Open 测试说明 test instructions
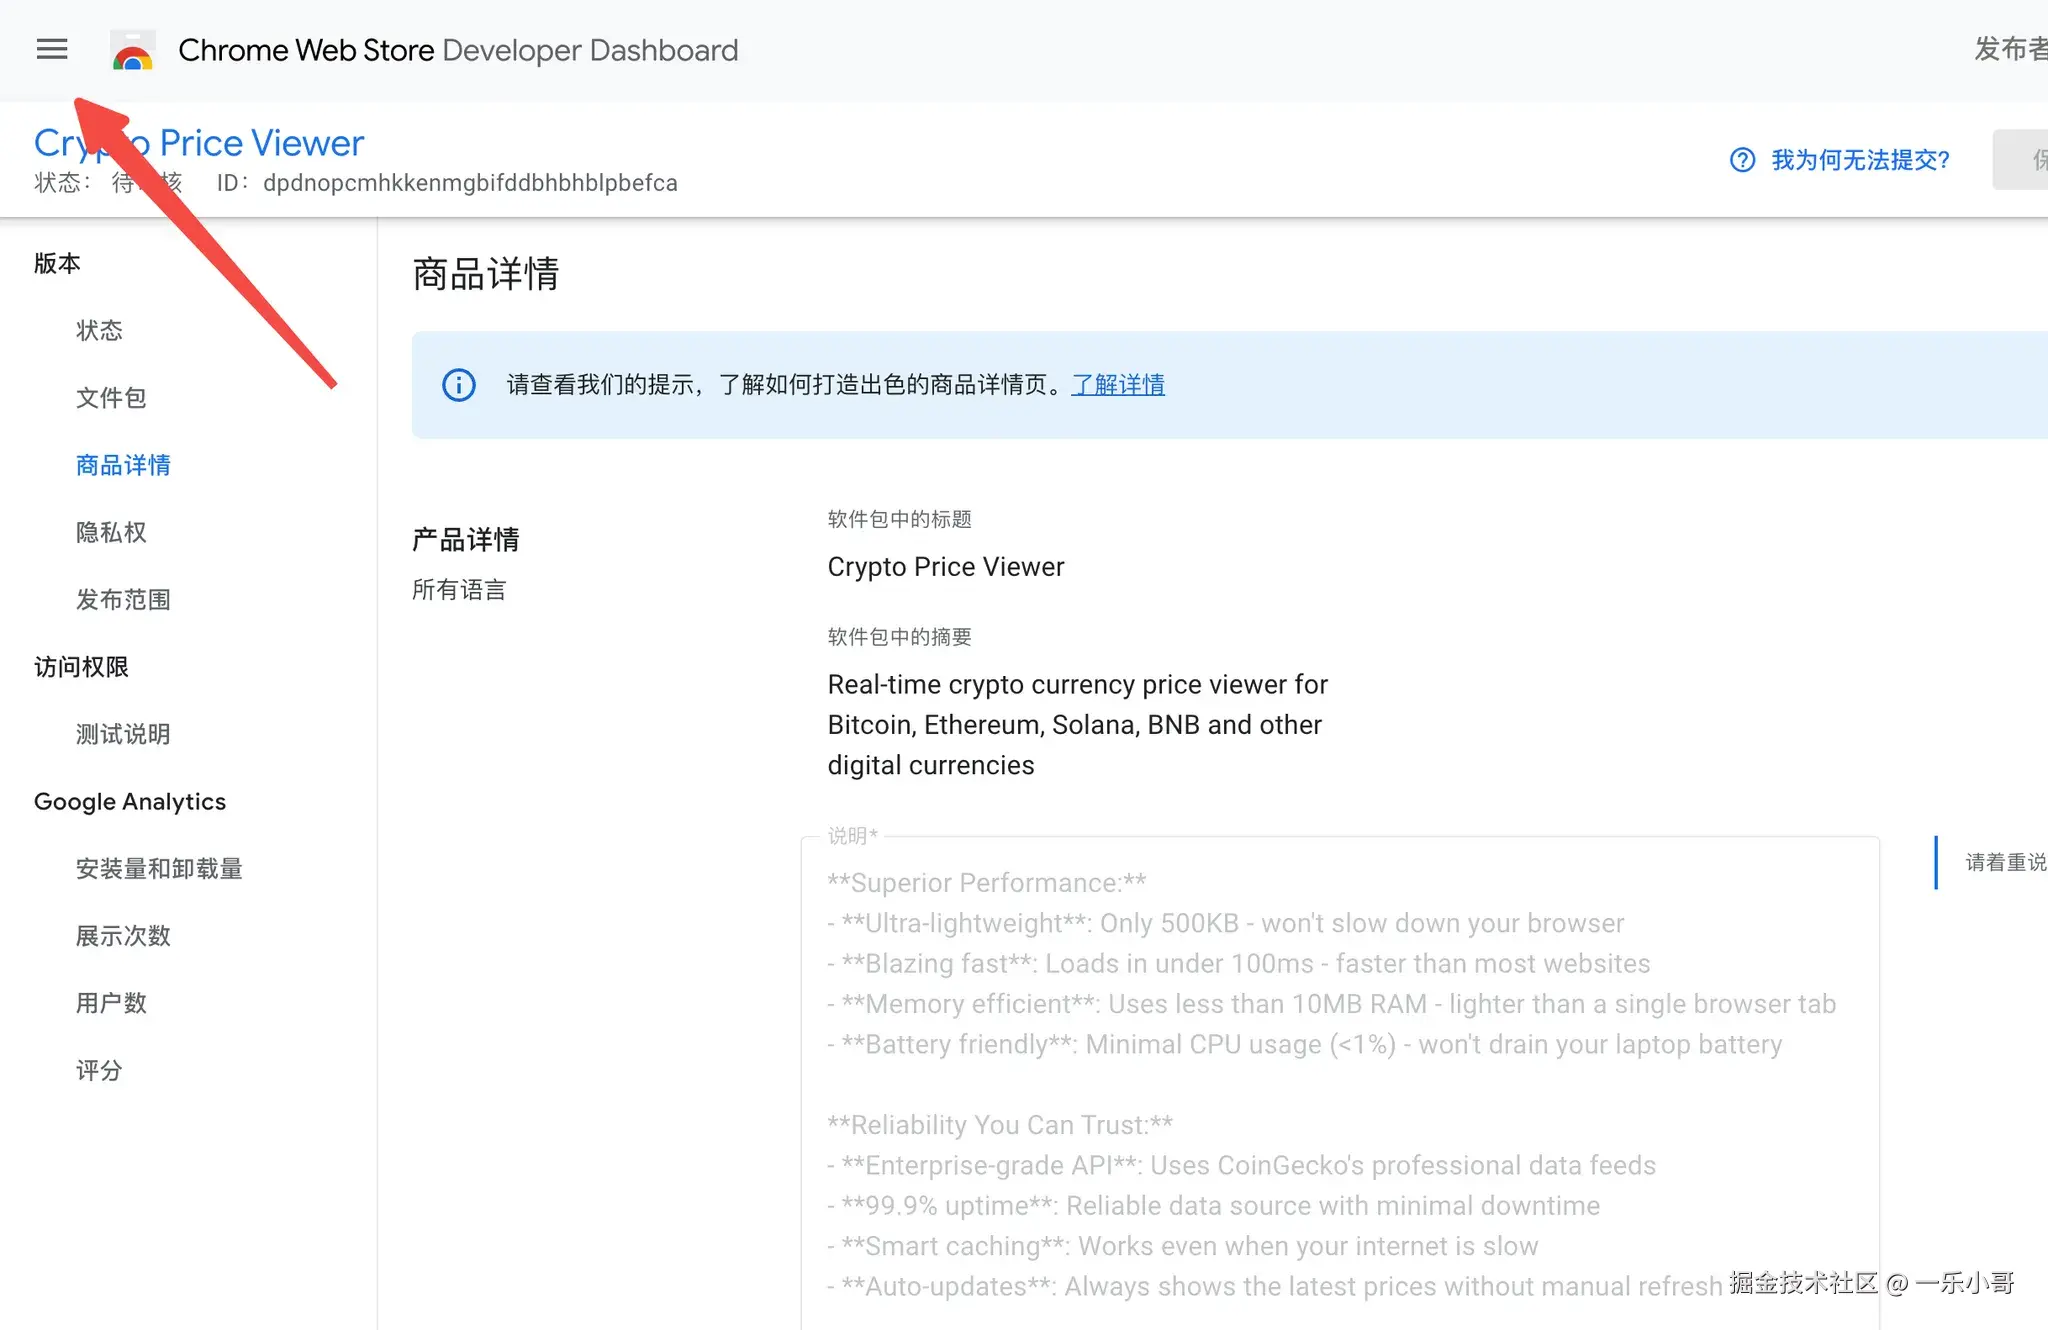This screenshot has width=2048, height=1330. (123, 734)
